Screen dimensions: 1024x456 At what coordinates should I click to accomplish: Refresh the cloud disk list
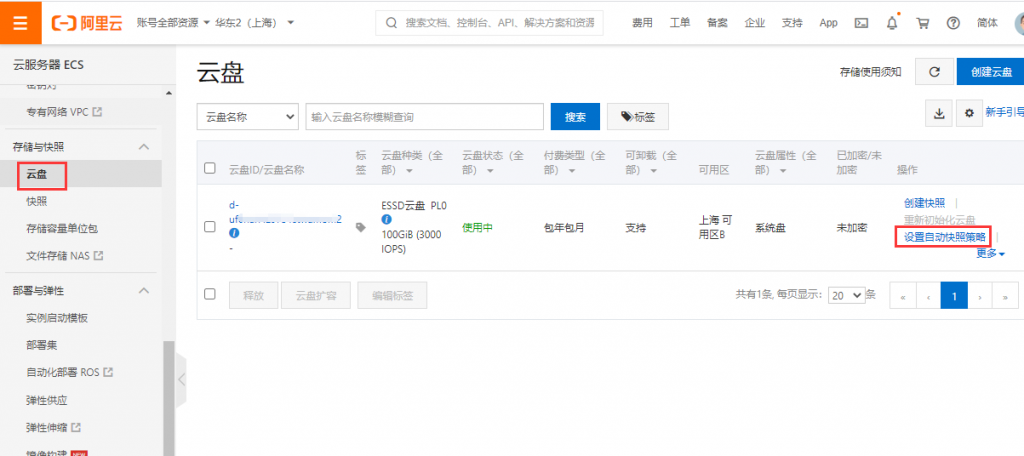933,71
